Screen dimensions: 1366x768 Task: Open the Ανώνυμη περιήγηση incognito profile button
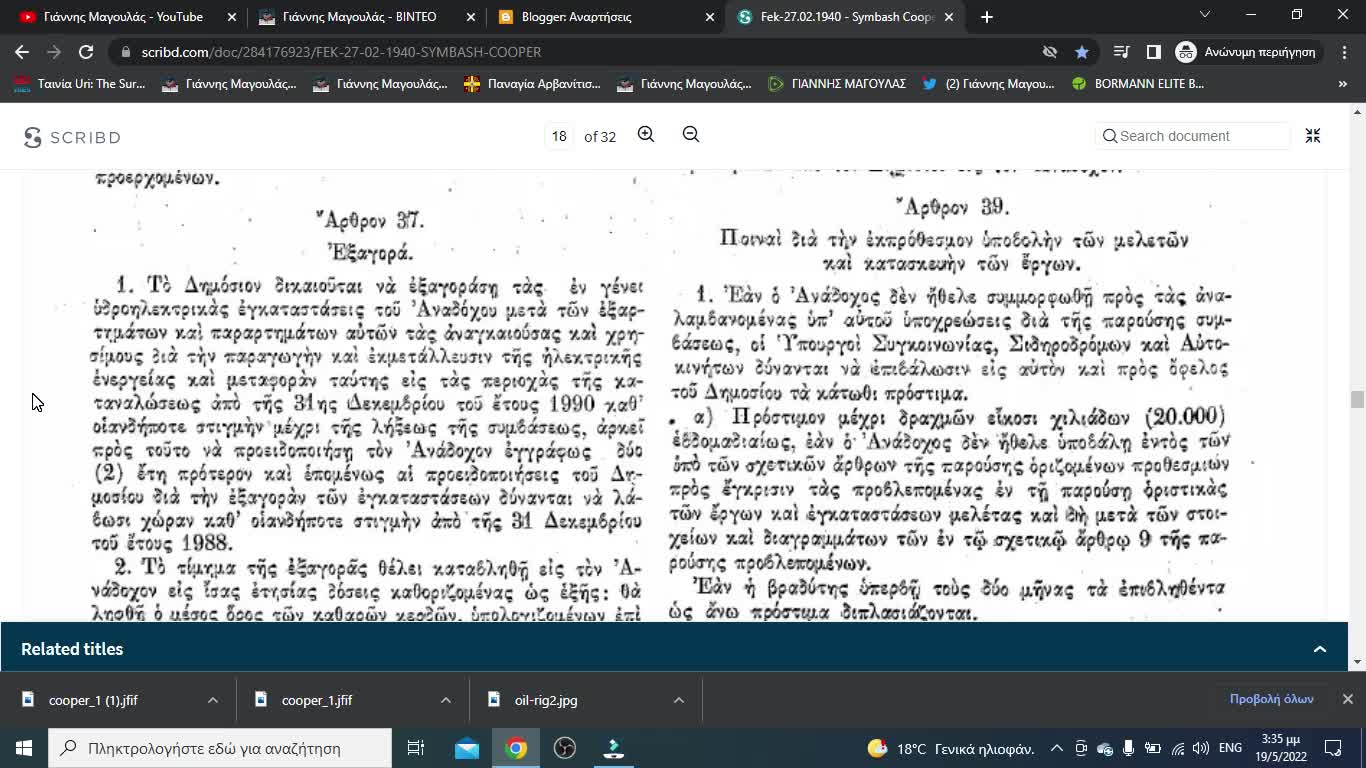(1247, 52)
